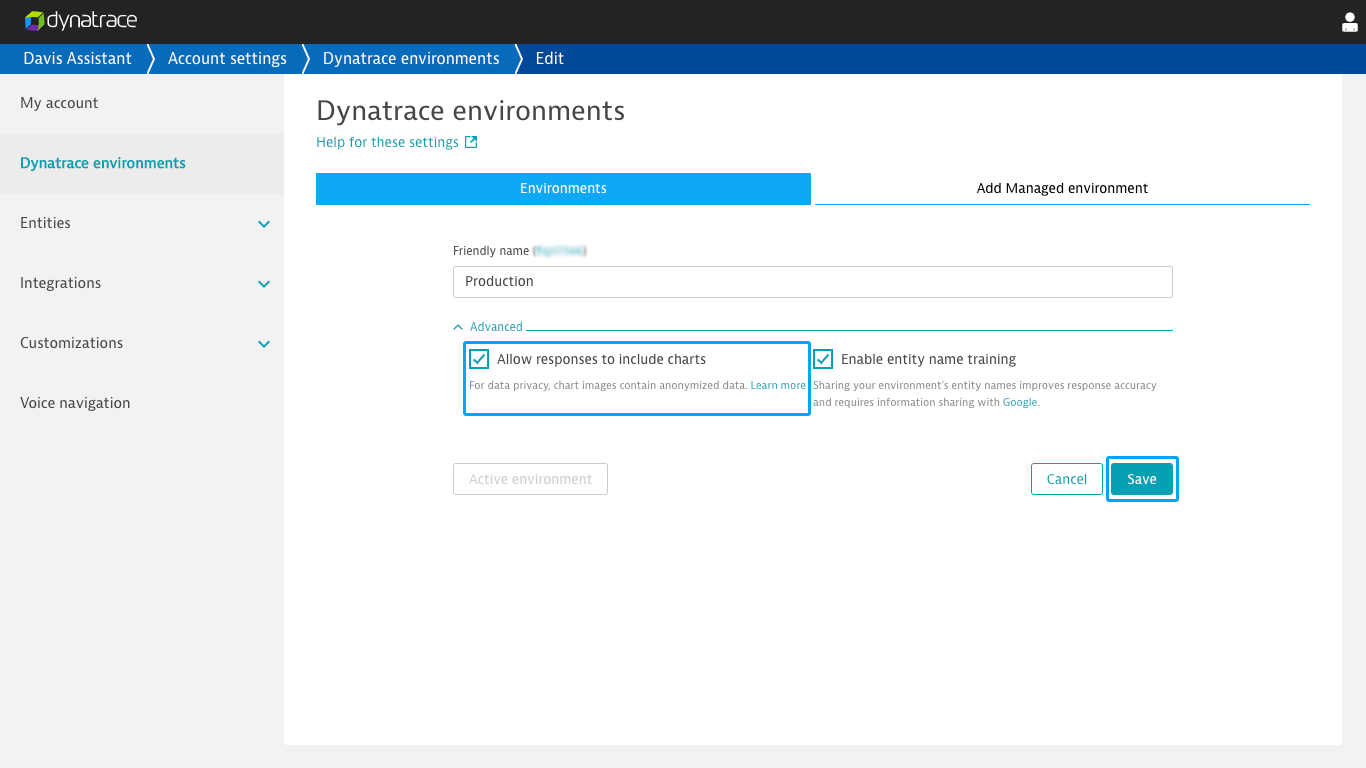Open external link icon beside Help settings
The height and width of the screenshot is (768, 1366).
471,142
